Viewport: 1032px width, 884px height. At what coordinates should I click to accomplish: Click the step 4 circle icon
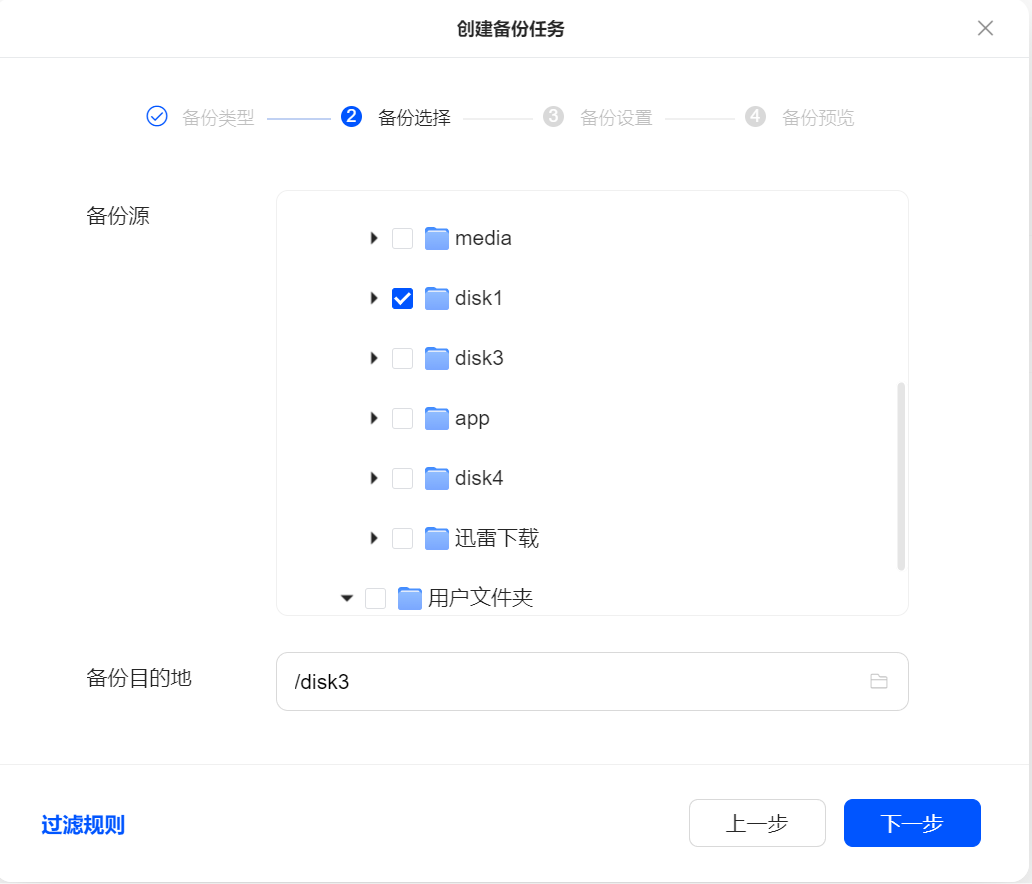coord(756,117)
